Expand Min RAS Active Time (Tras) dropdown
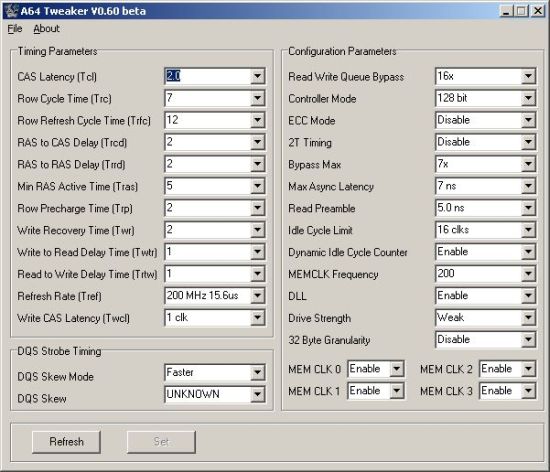The image size is (550, 472). pyautogui.click(x=257, y=186)
